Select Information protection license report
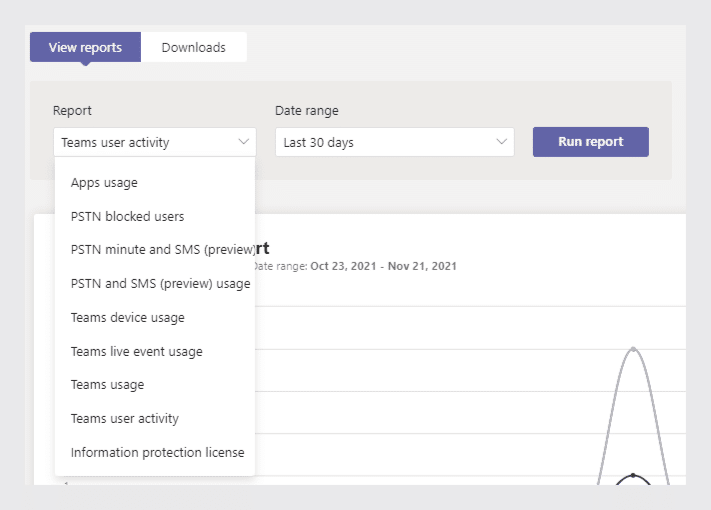Viewport: 711px width, 510px height. pos(155,452)
